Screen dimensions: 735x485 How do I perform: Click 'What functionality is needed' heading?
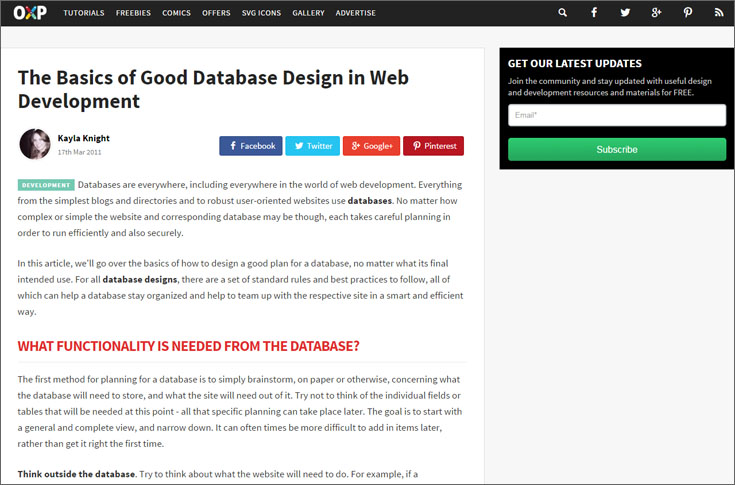click(188, 346)
